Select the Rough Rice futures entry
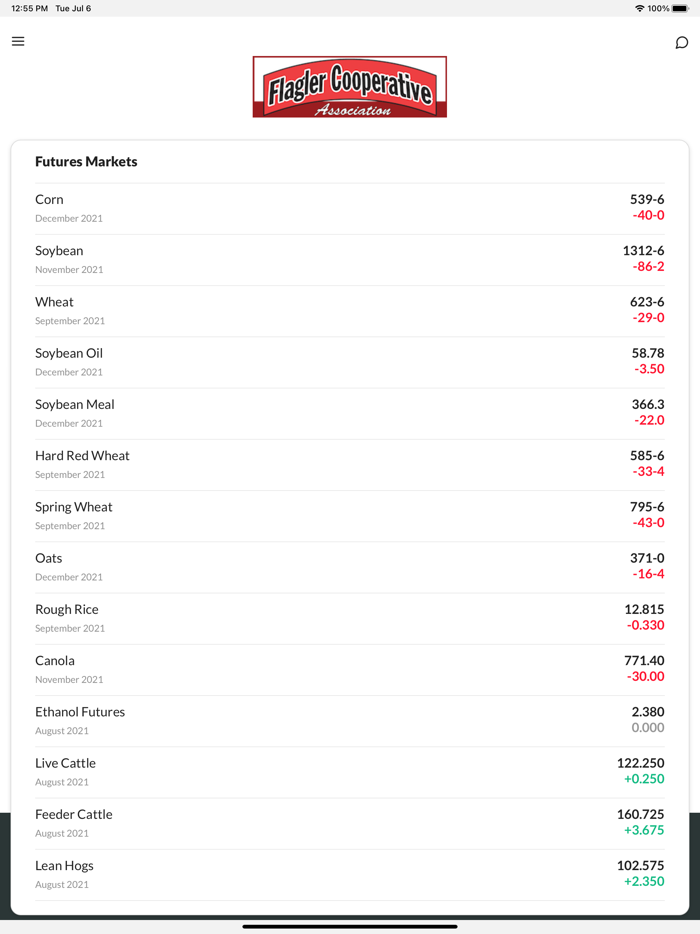Screen dimensions: 700x934 tap(350, 617)
